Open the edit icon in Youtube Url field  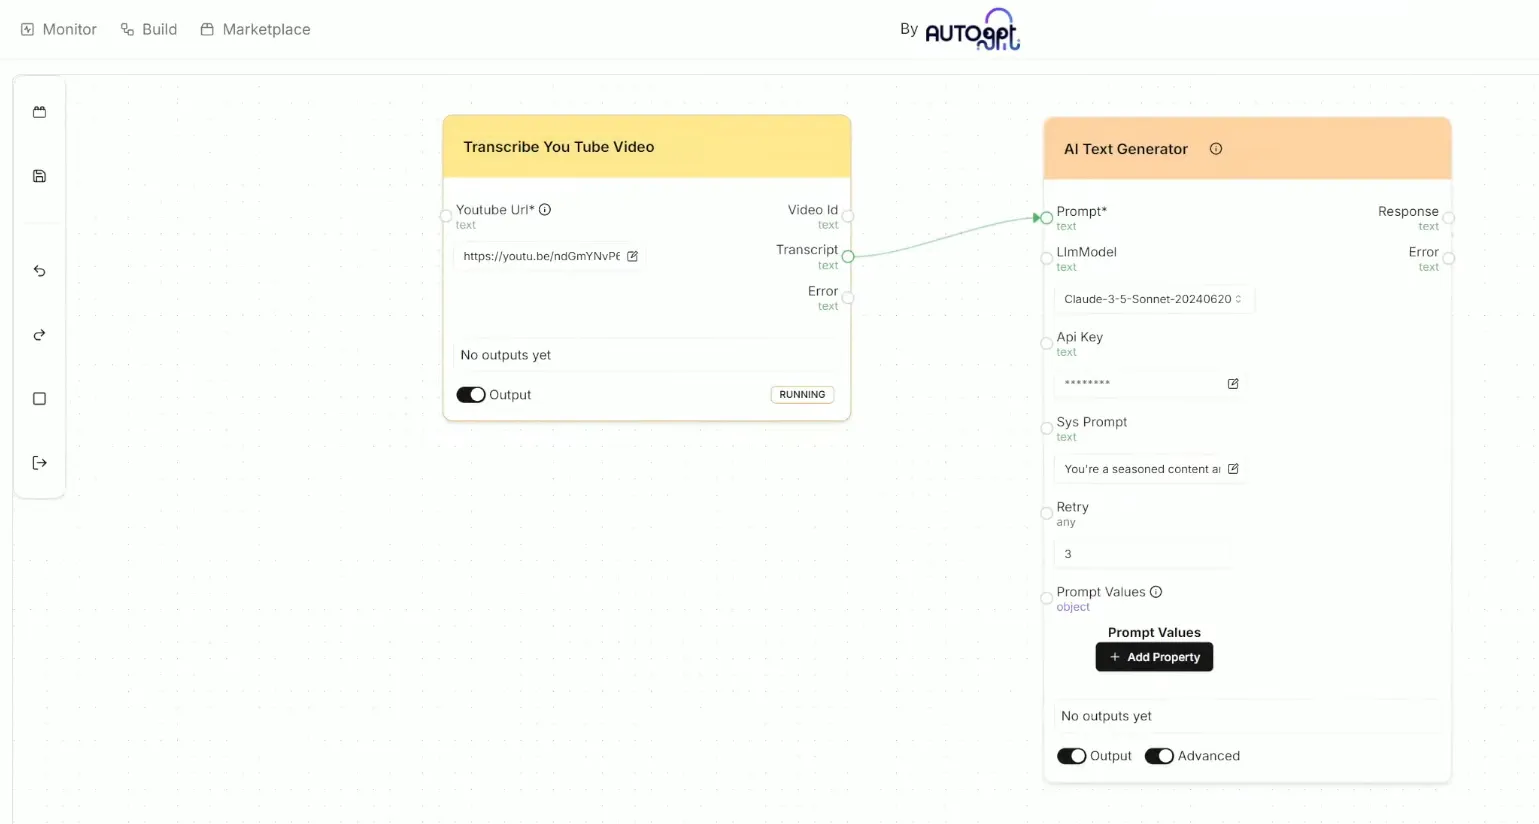pyautogui.click(x=632, y=256)
